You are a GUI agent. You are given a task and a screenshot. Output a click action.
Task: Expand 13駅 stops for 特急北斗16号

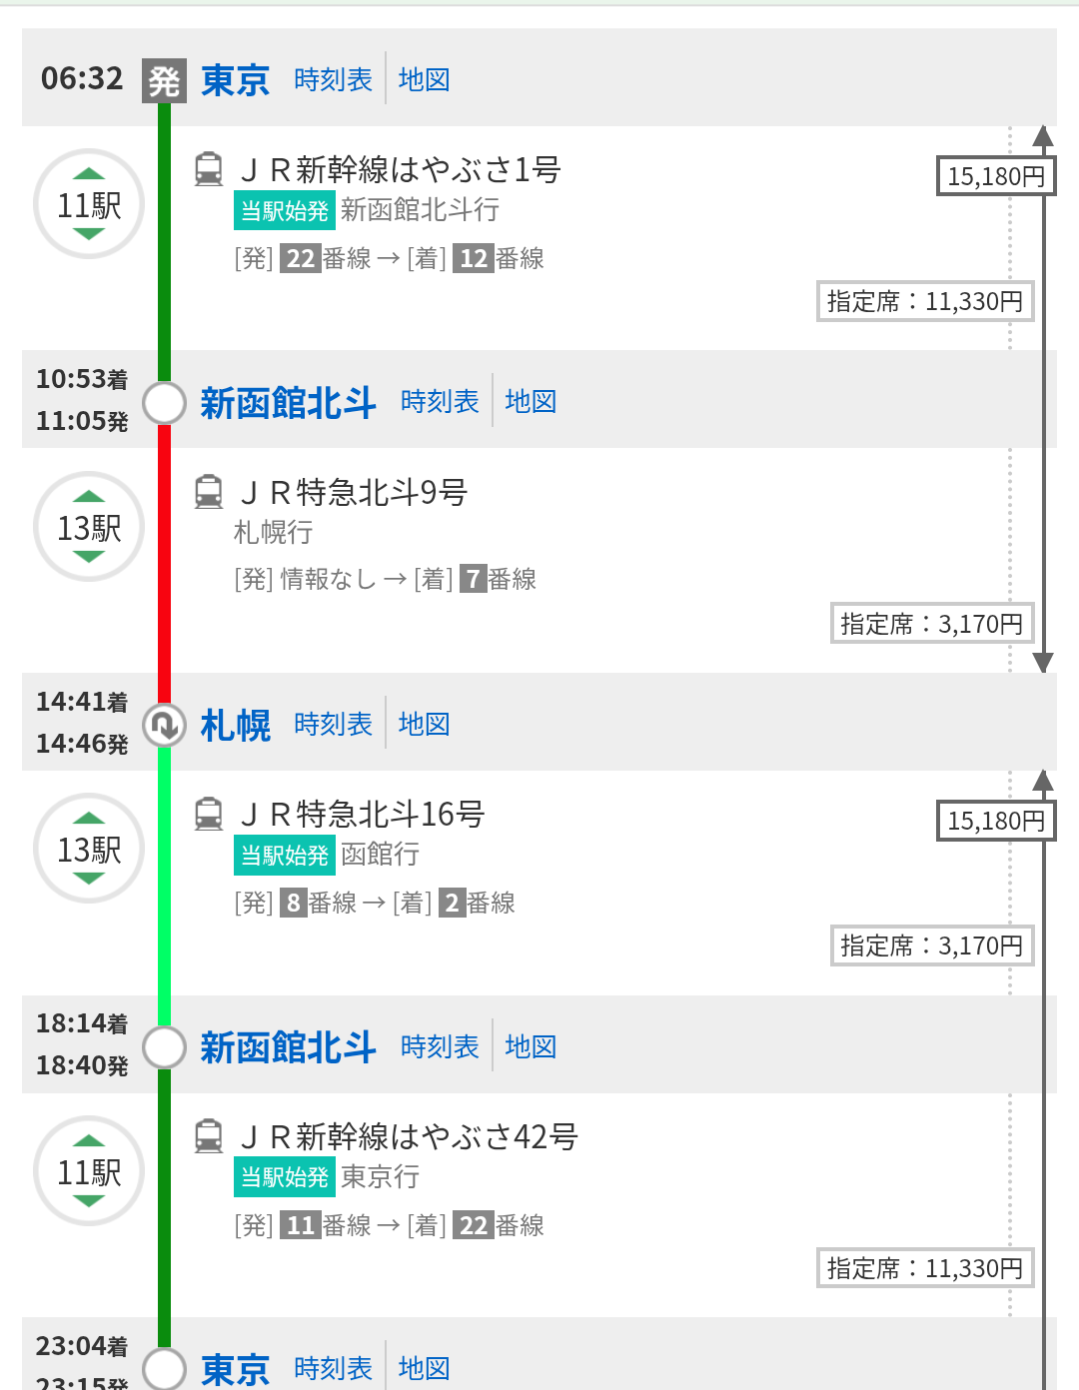click(x=89, y=849)
